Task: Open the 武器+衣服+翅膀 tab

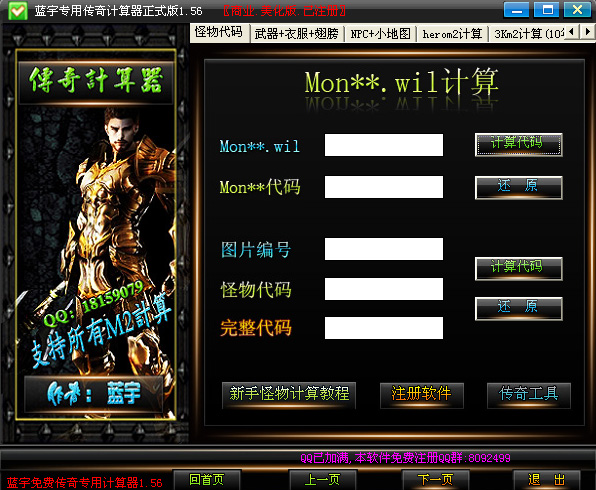Action: click(296, 34)
